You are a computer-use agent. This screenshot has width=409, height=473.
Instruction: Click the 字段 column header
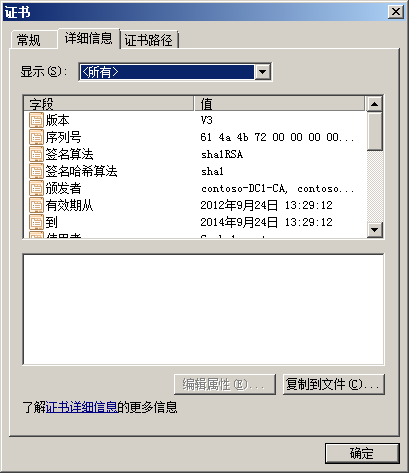[x=109, y=104]
